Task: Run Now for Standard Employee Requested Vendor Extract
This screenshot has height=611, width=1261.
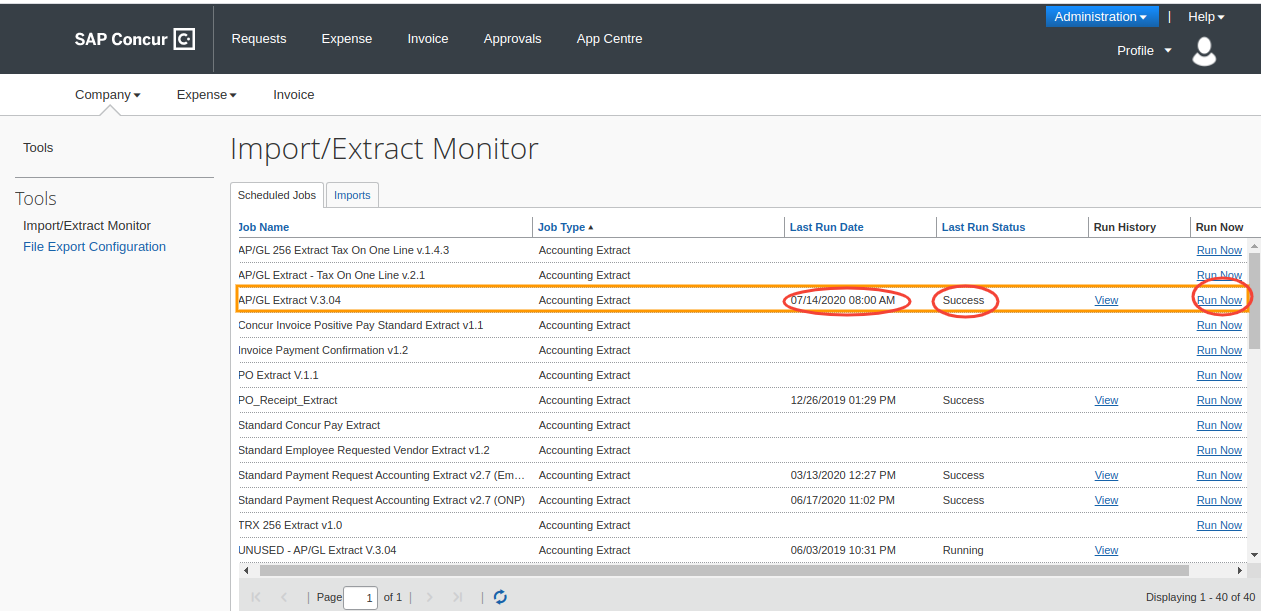Action: (1219, 450)
